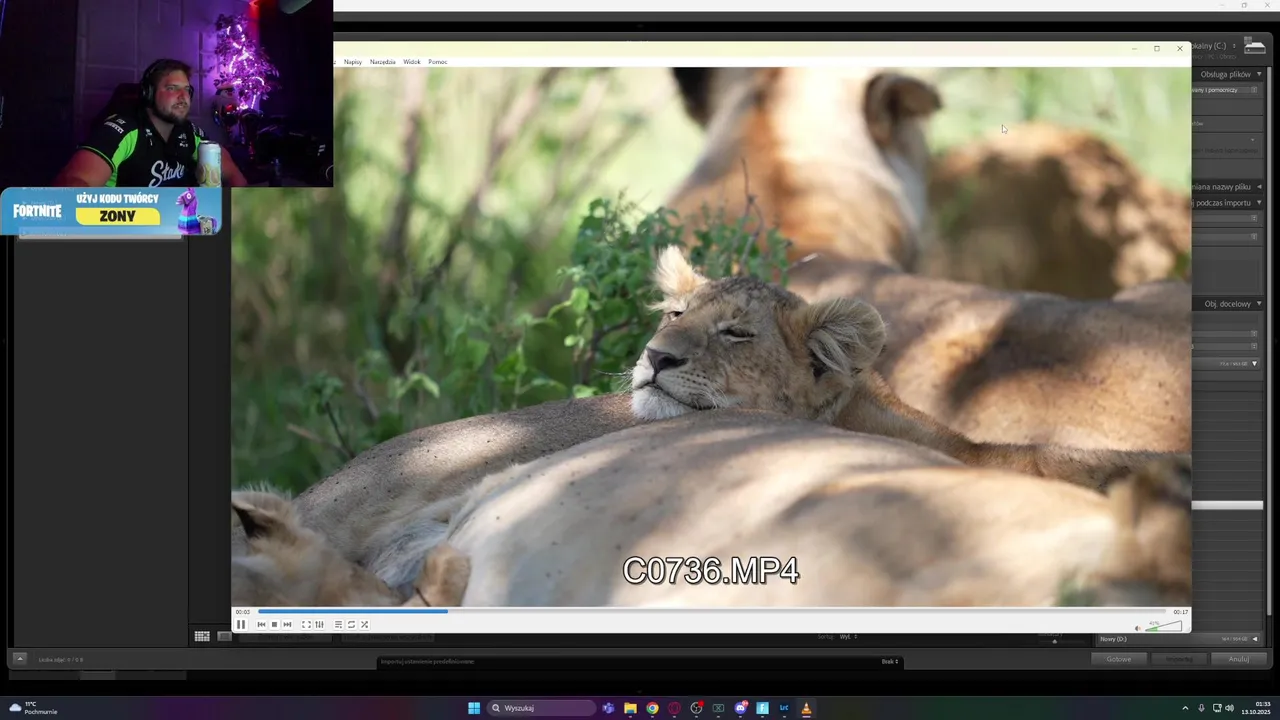Open Opera browser from taskbar
The image size is (1280, 720).
674,708
